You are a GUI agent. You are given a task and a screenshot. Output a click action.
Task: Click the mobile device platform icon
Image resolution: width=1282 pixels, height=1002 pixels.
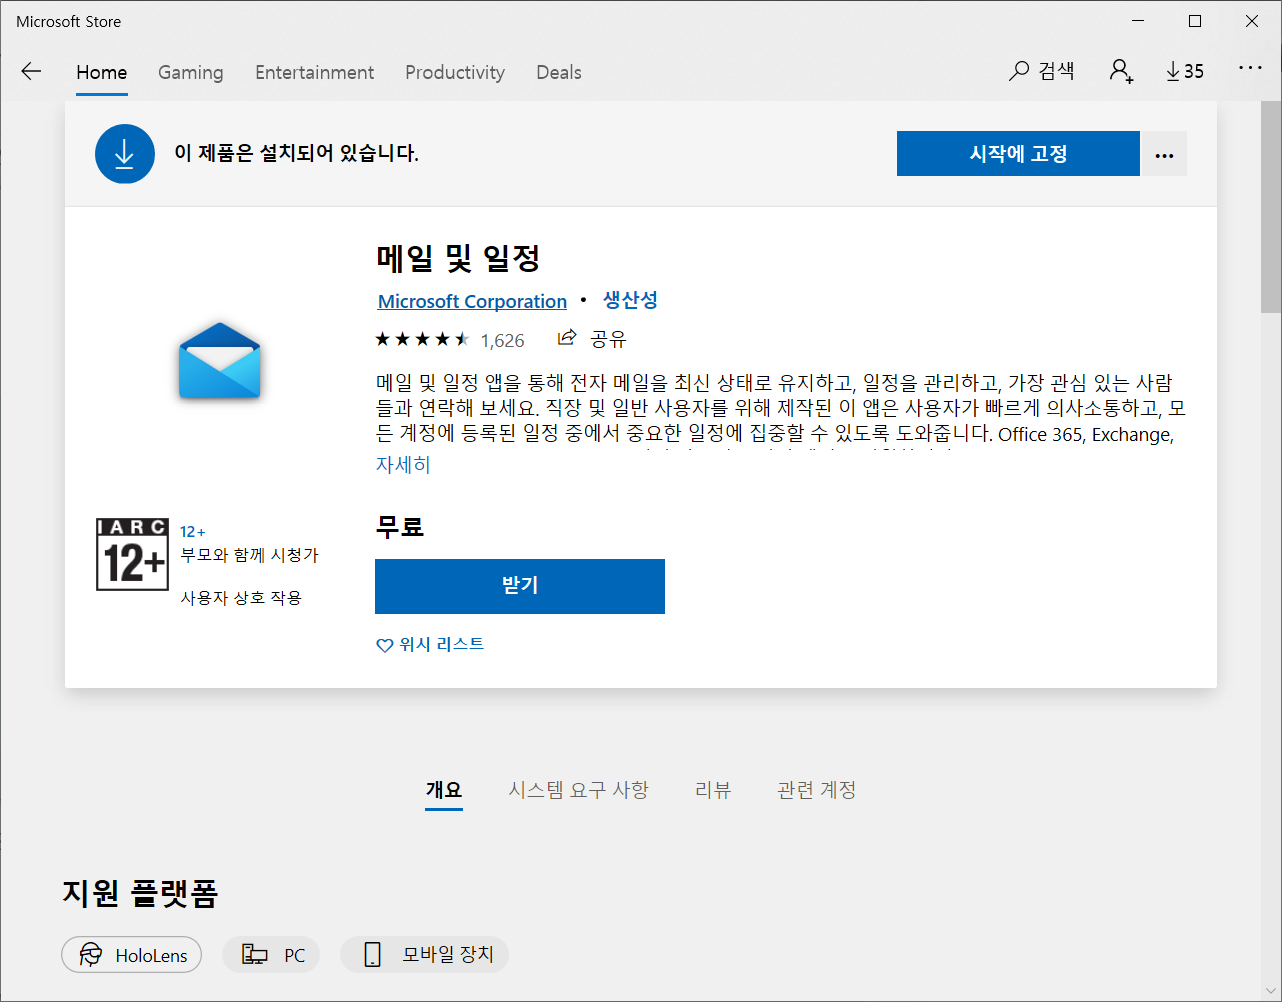point(372,955)
